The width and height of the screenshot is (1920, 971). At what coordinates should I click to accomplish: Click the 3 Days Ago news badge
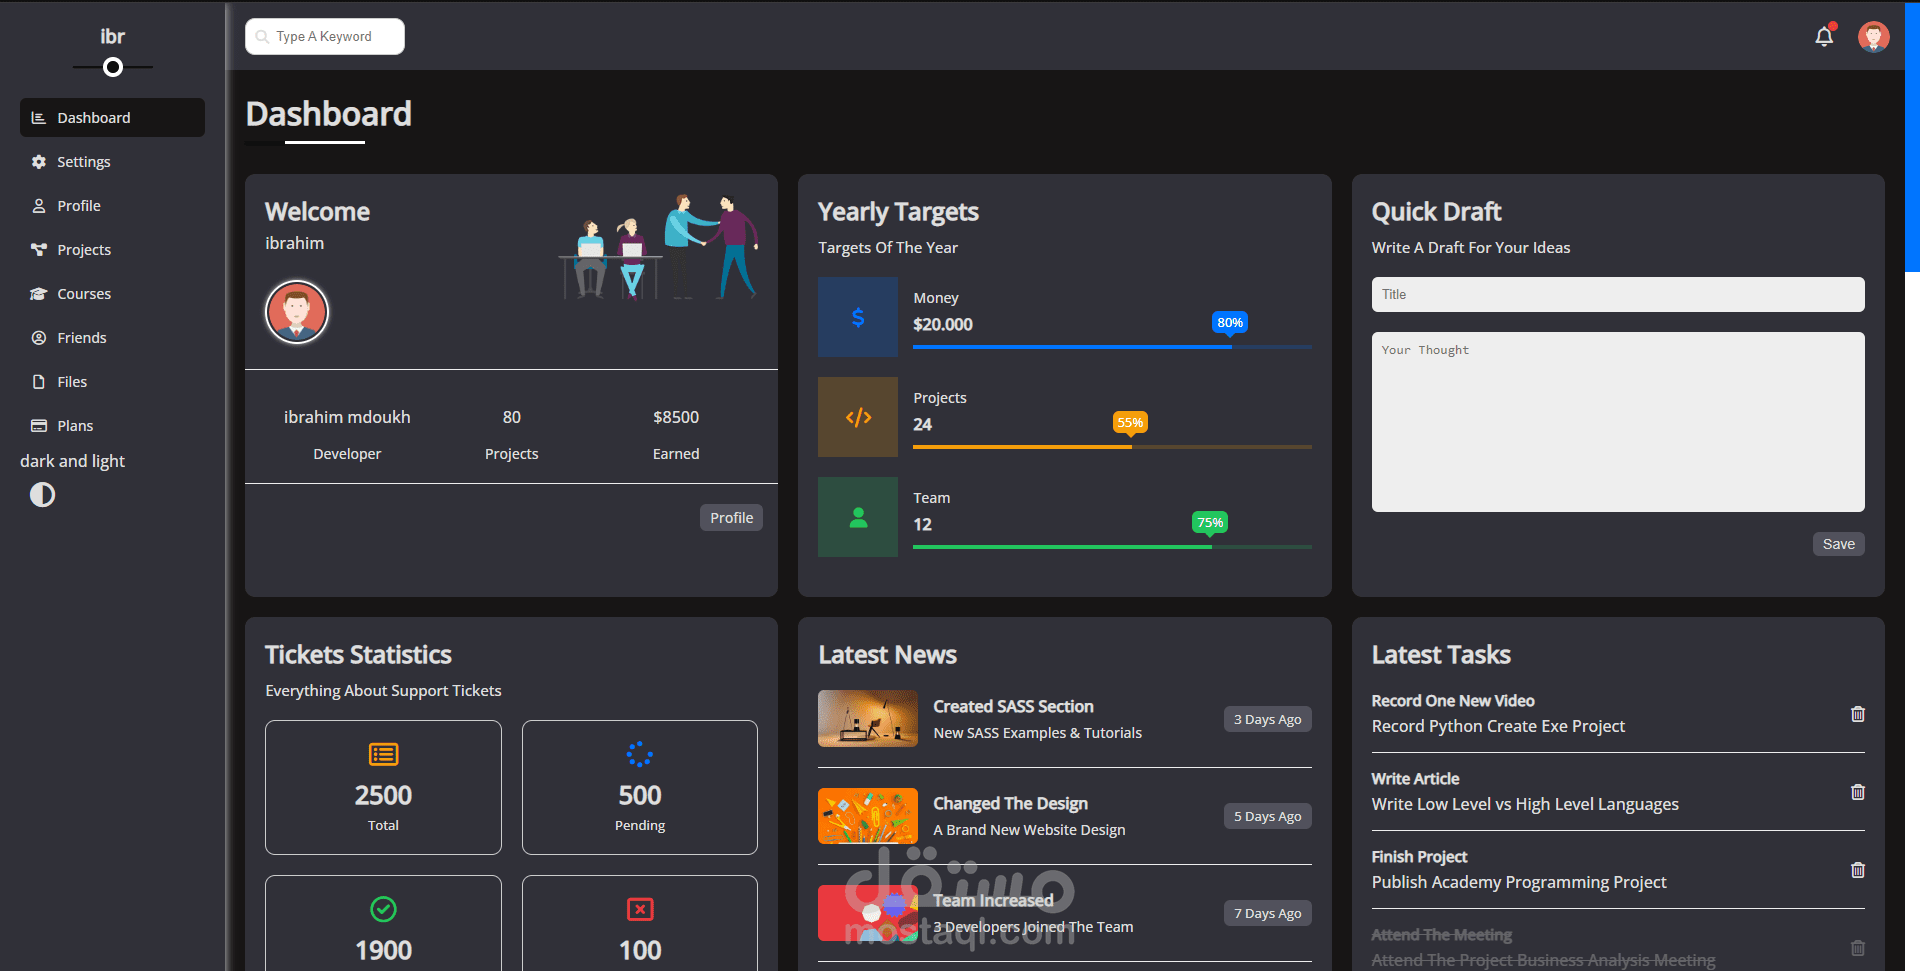1267,719
